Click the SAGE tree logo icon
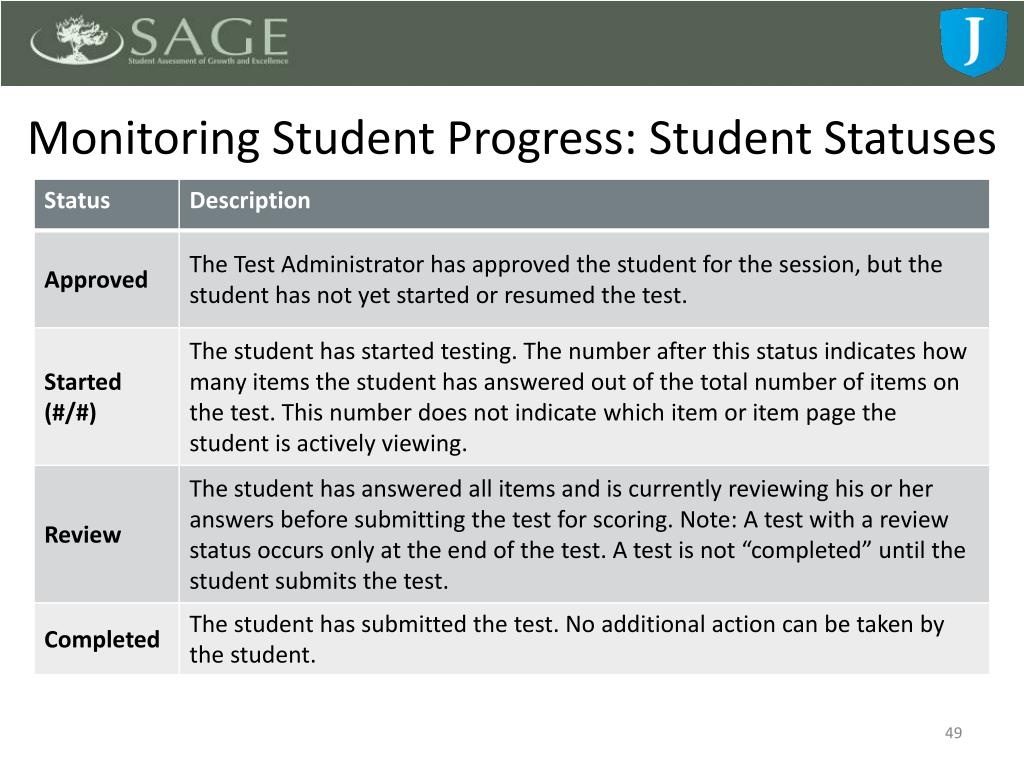1024x768 pixels. coord(76,41)
